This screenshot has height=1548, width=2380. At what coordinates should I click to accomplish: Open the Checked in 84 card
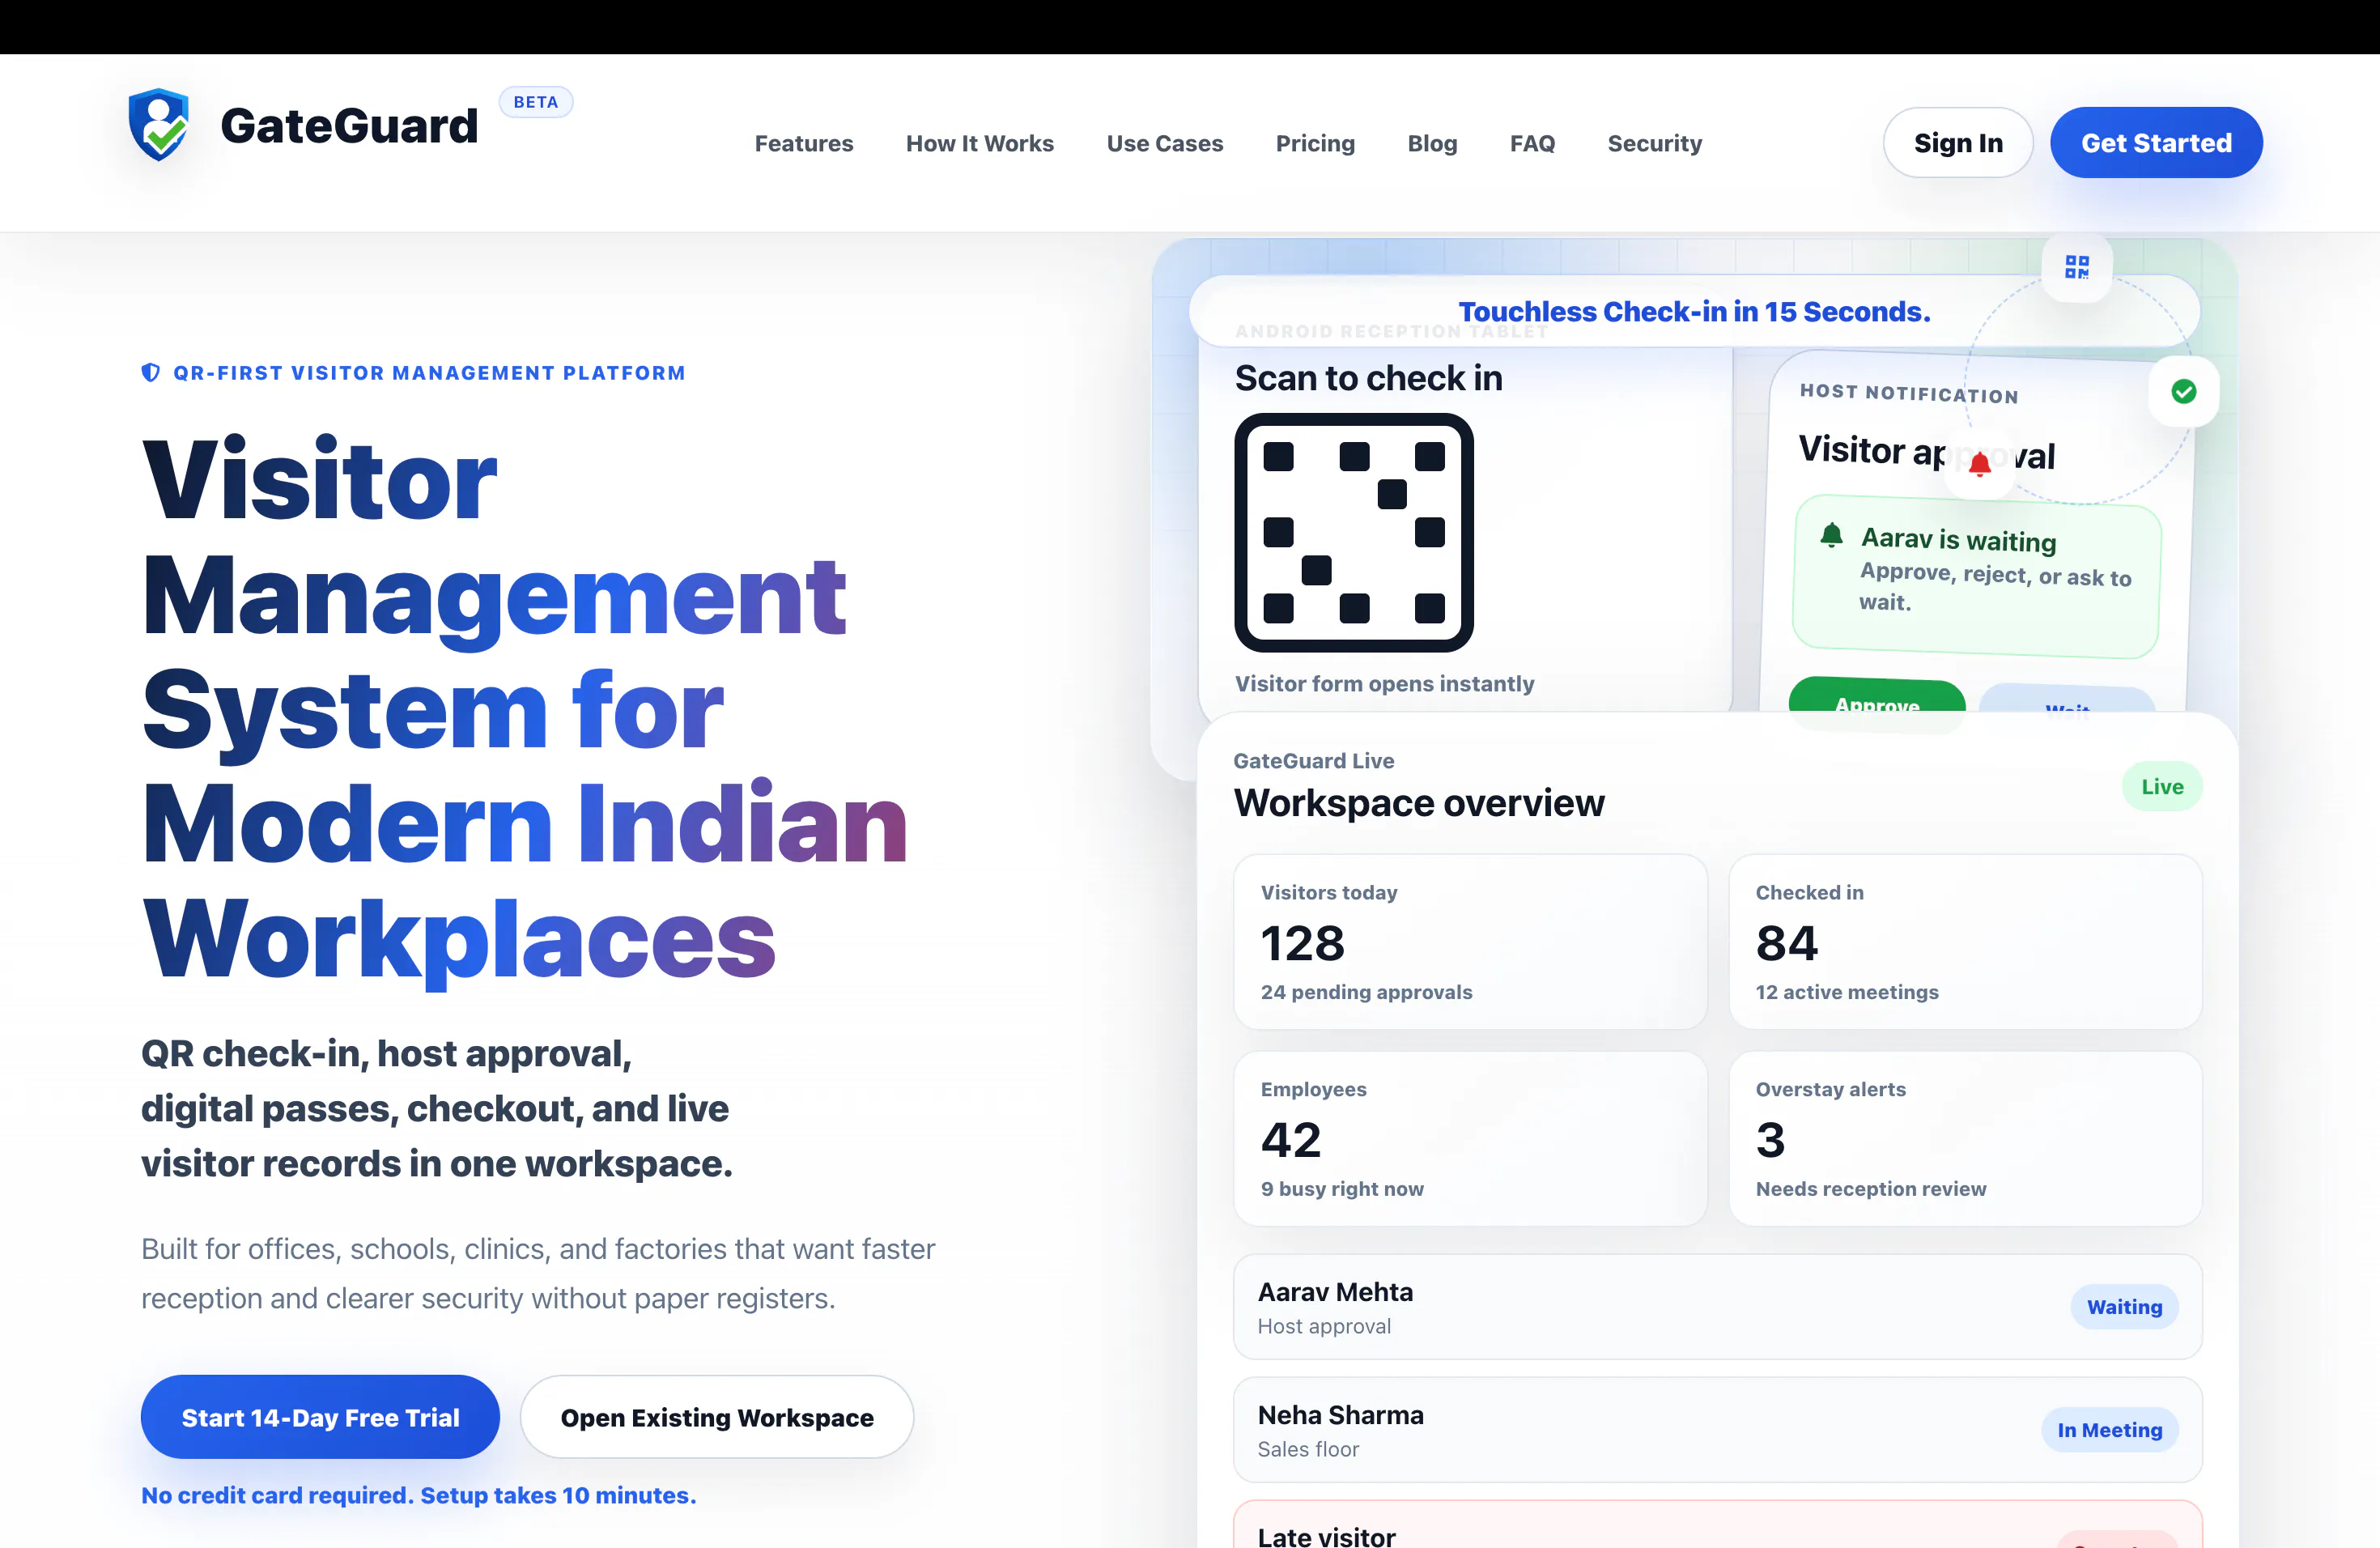(x=1965, y=942)
